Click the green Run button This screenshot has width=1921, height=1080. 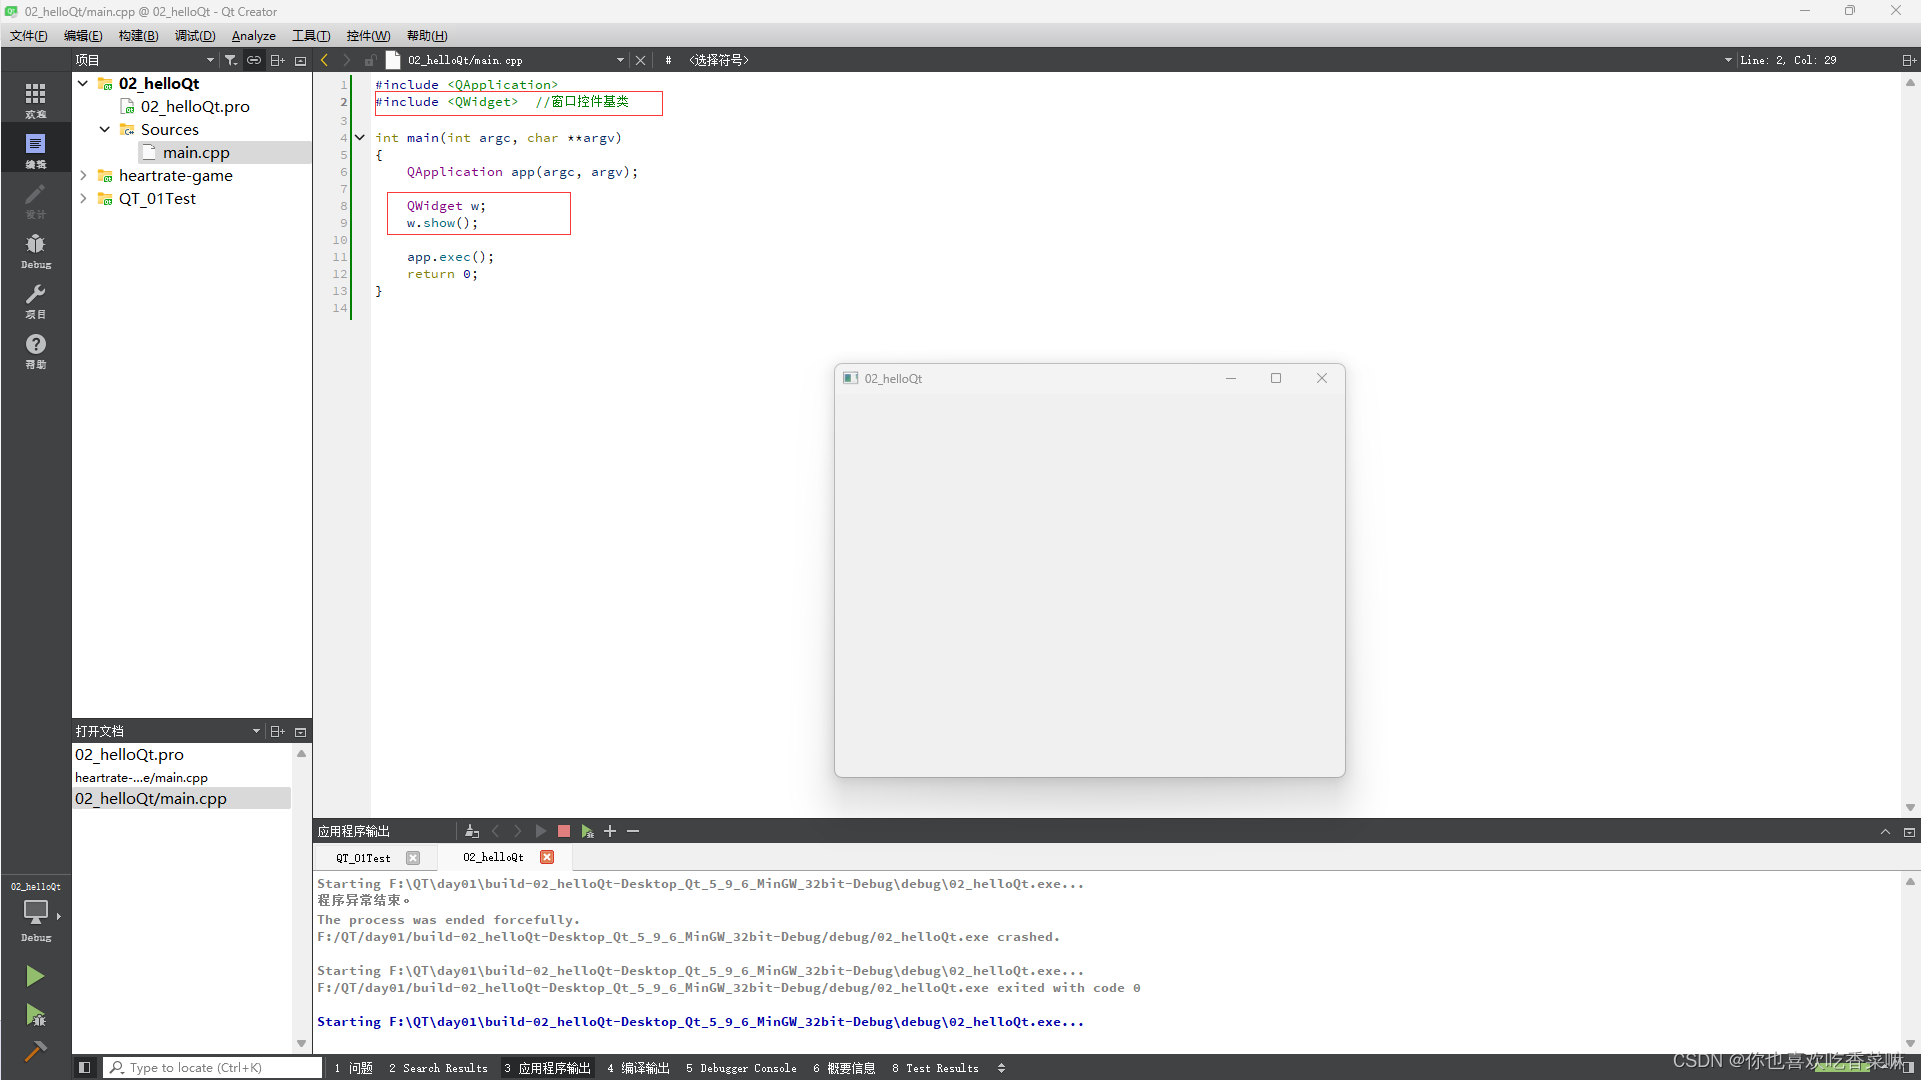pyautogui.click(x=35, y=975)
